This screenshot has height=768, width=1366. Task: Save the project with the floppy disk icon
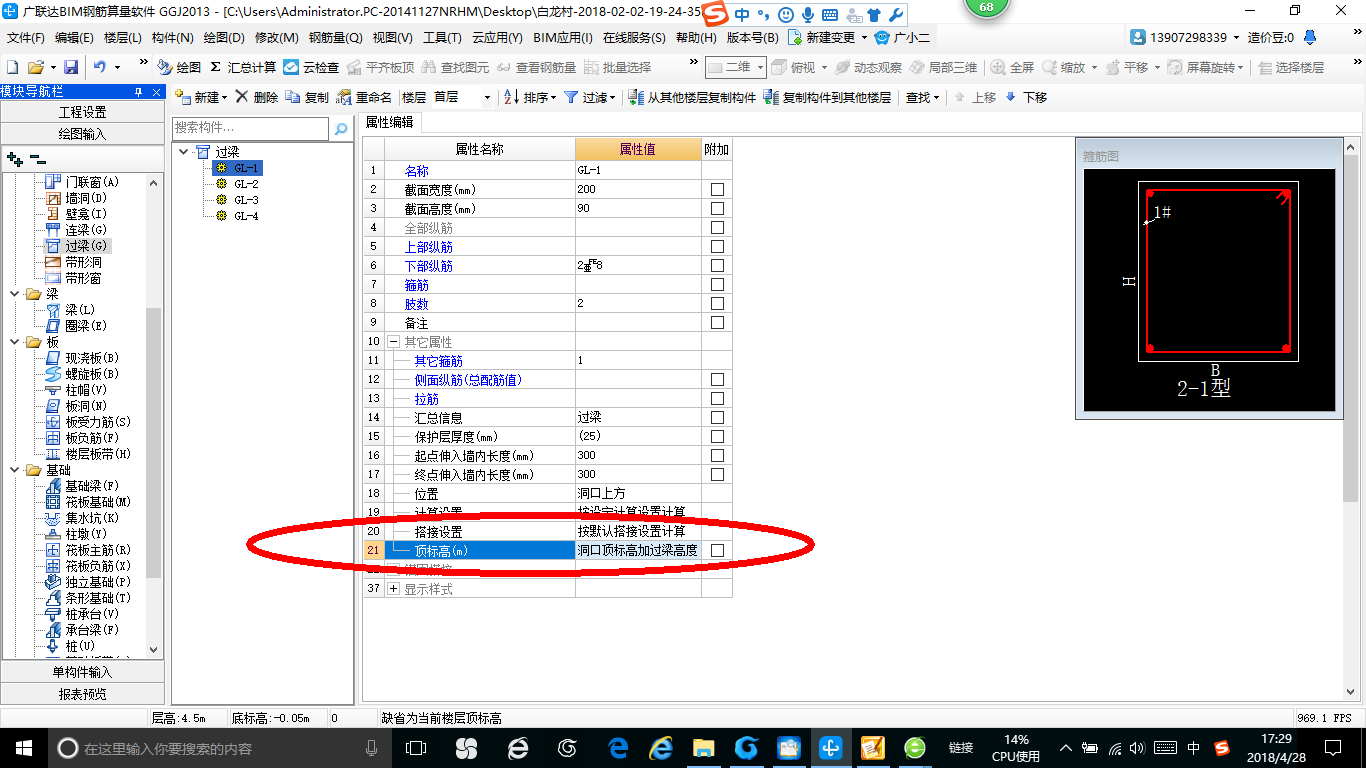tap(71, 67)
